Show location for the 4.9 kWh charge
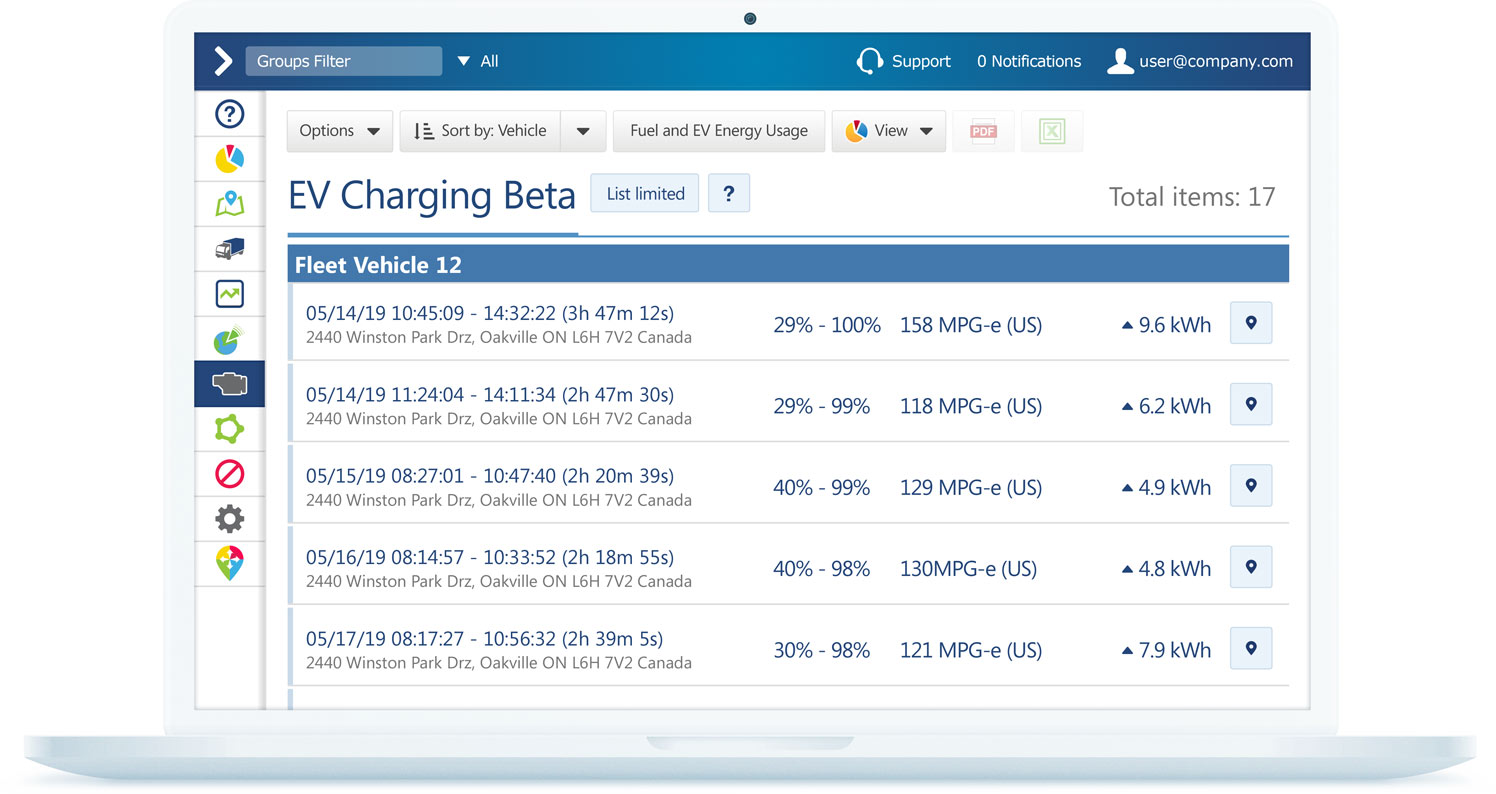 pos(1251,485)
